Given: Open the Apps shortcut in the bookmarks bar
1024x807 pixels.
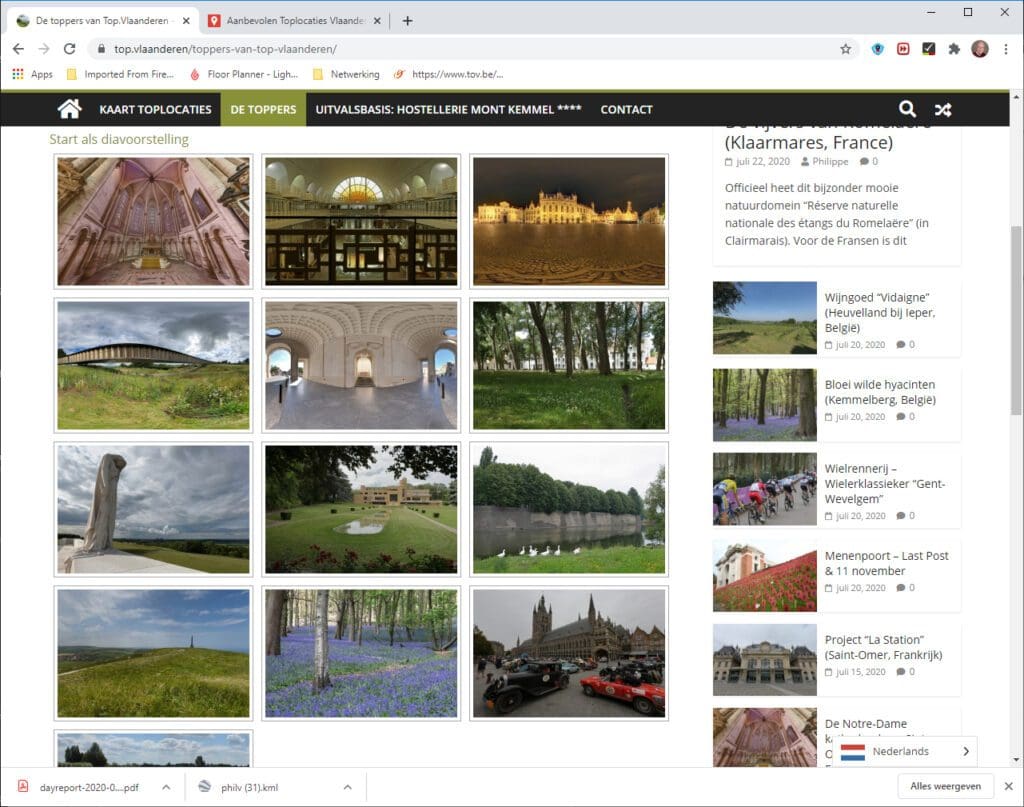Looking at the screenshot, I should (x=33, y=74).
